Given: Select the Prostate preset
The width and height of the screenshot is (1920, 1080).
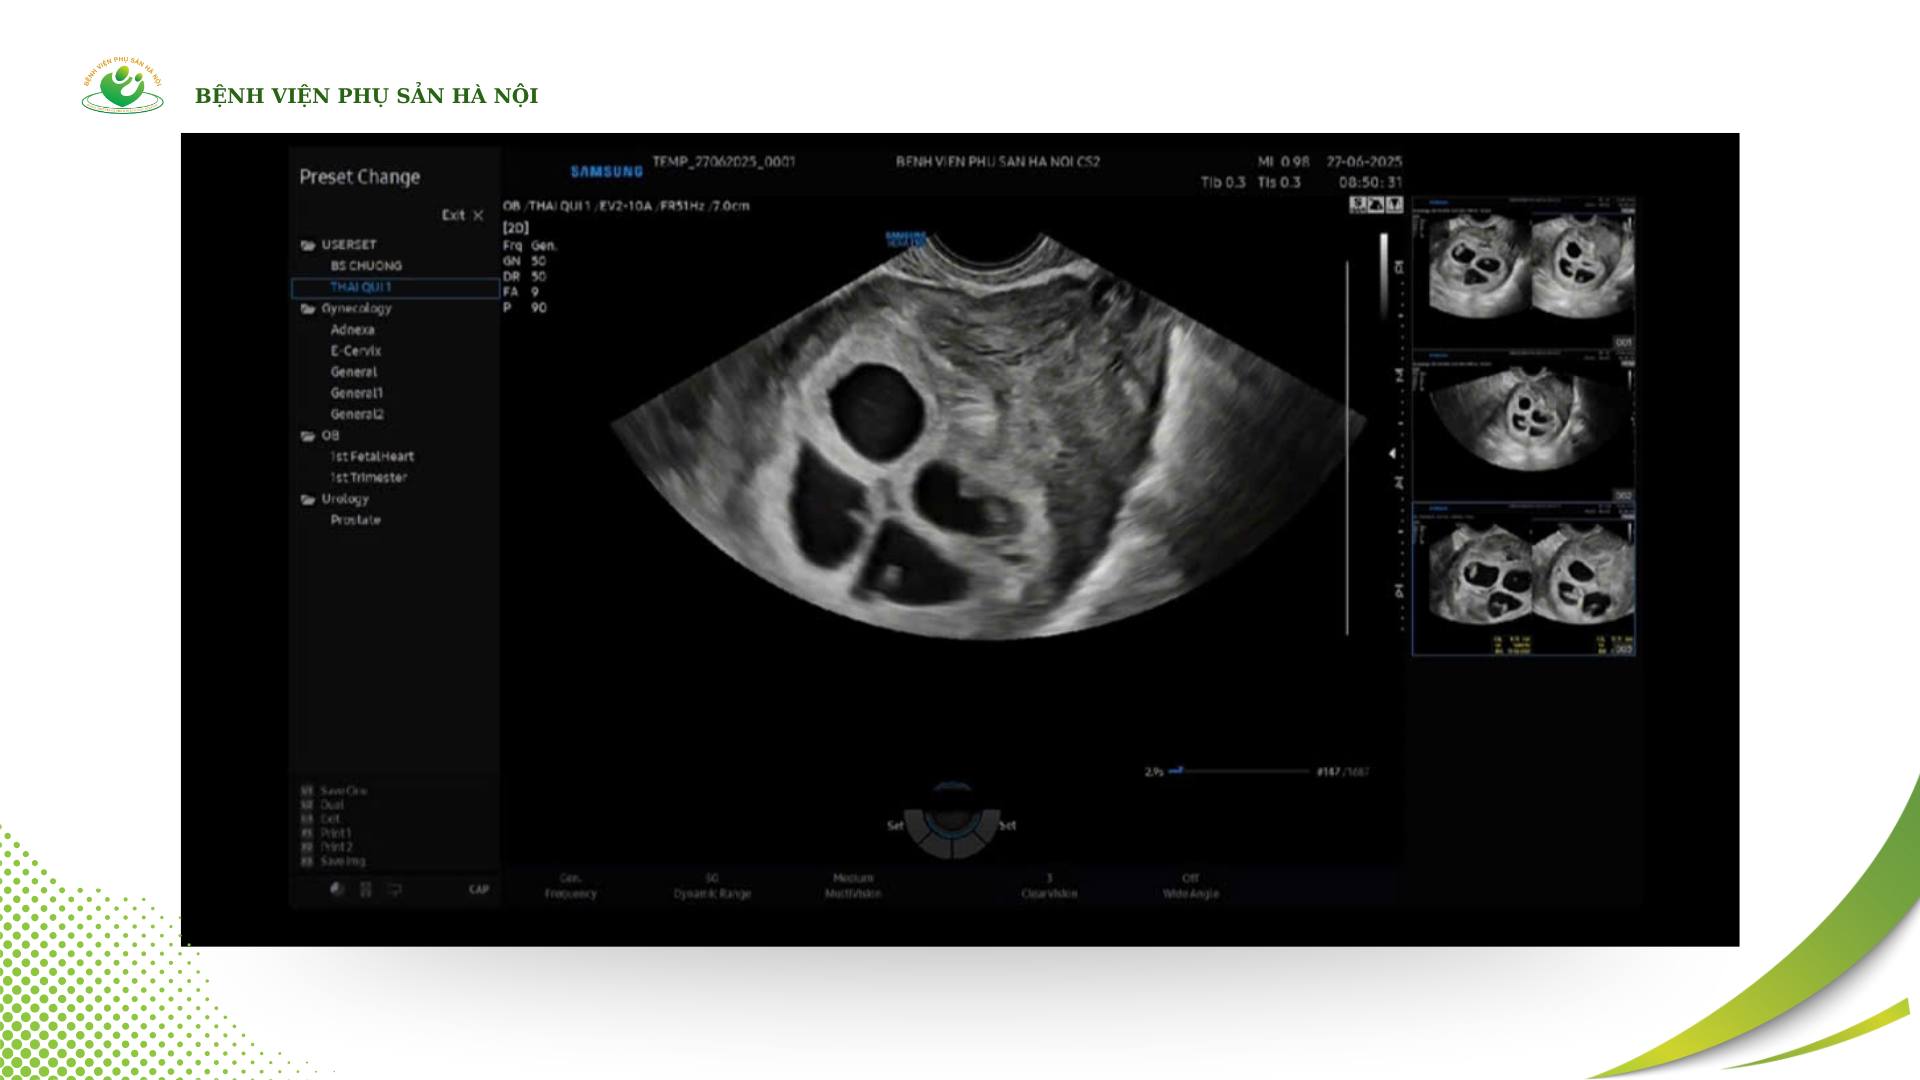Looking at the screenshot, I should tap(355, 520).
